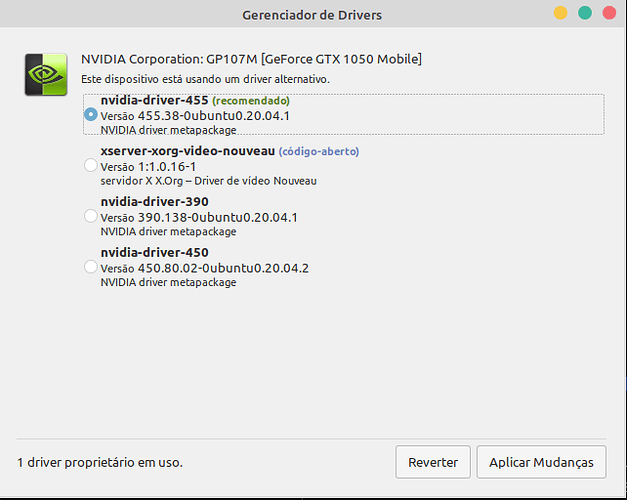
Task: Click the Aplicar Mudanças button
Action: (541, 462)
